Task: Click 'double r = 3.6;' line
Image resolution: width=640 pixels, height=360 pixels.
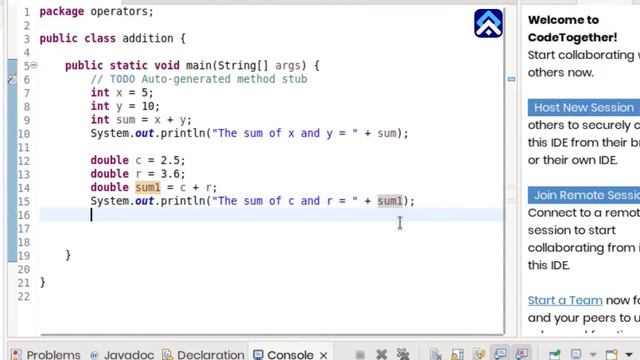Action: [138, 173]
